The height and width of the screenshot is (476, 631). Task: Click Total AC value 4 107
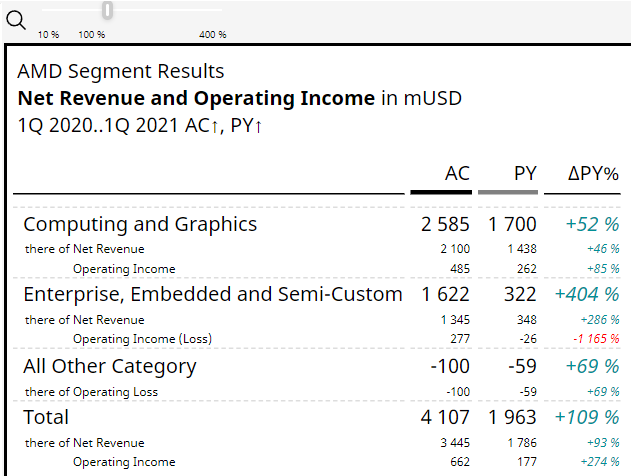click(445, 417)
